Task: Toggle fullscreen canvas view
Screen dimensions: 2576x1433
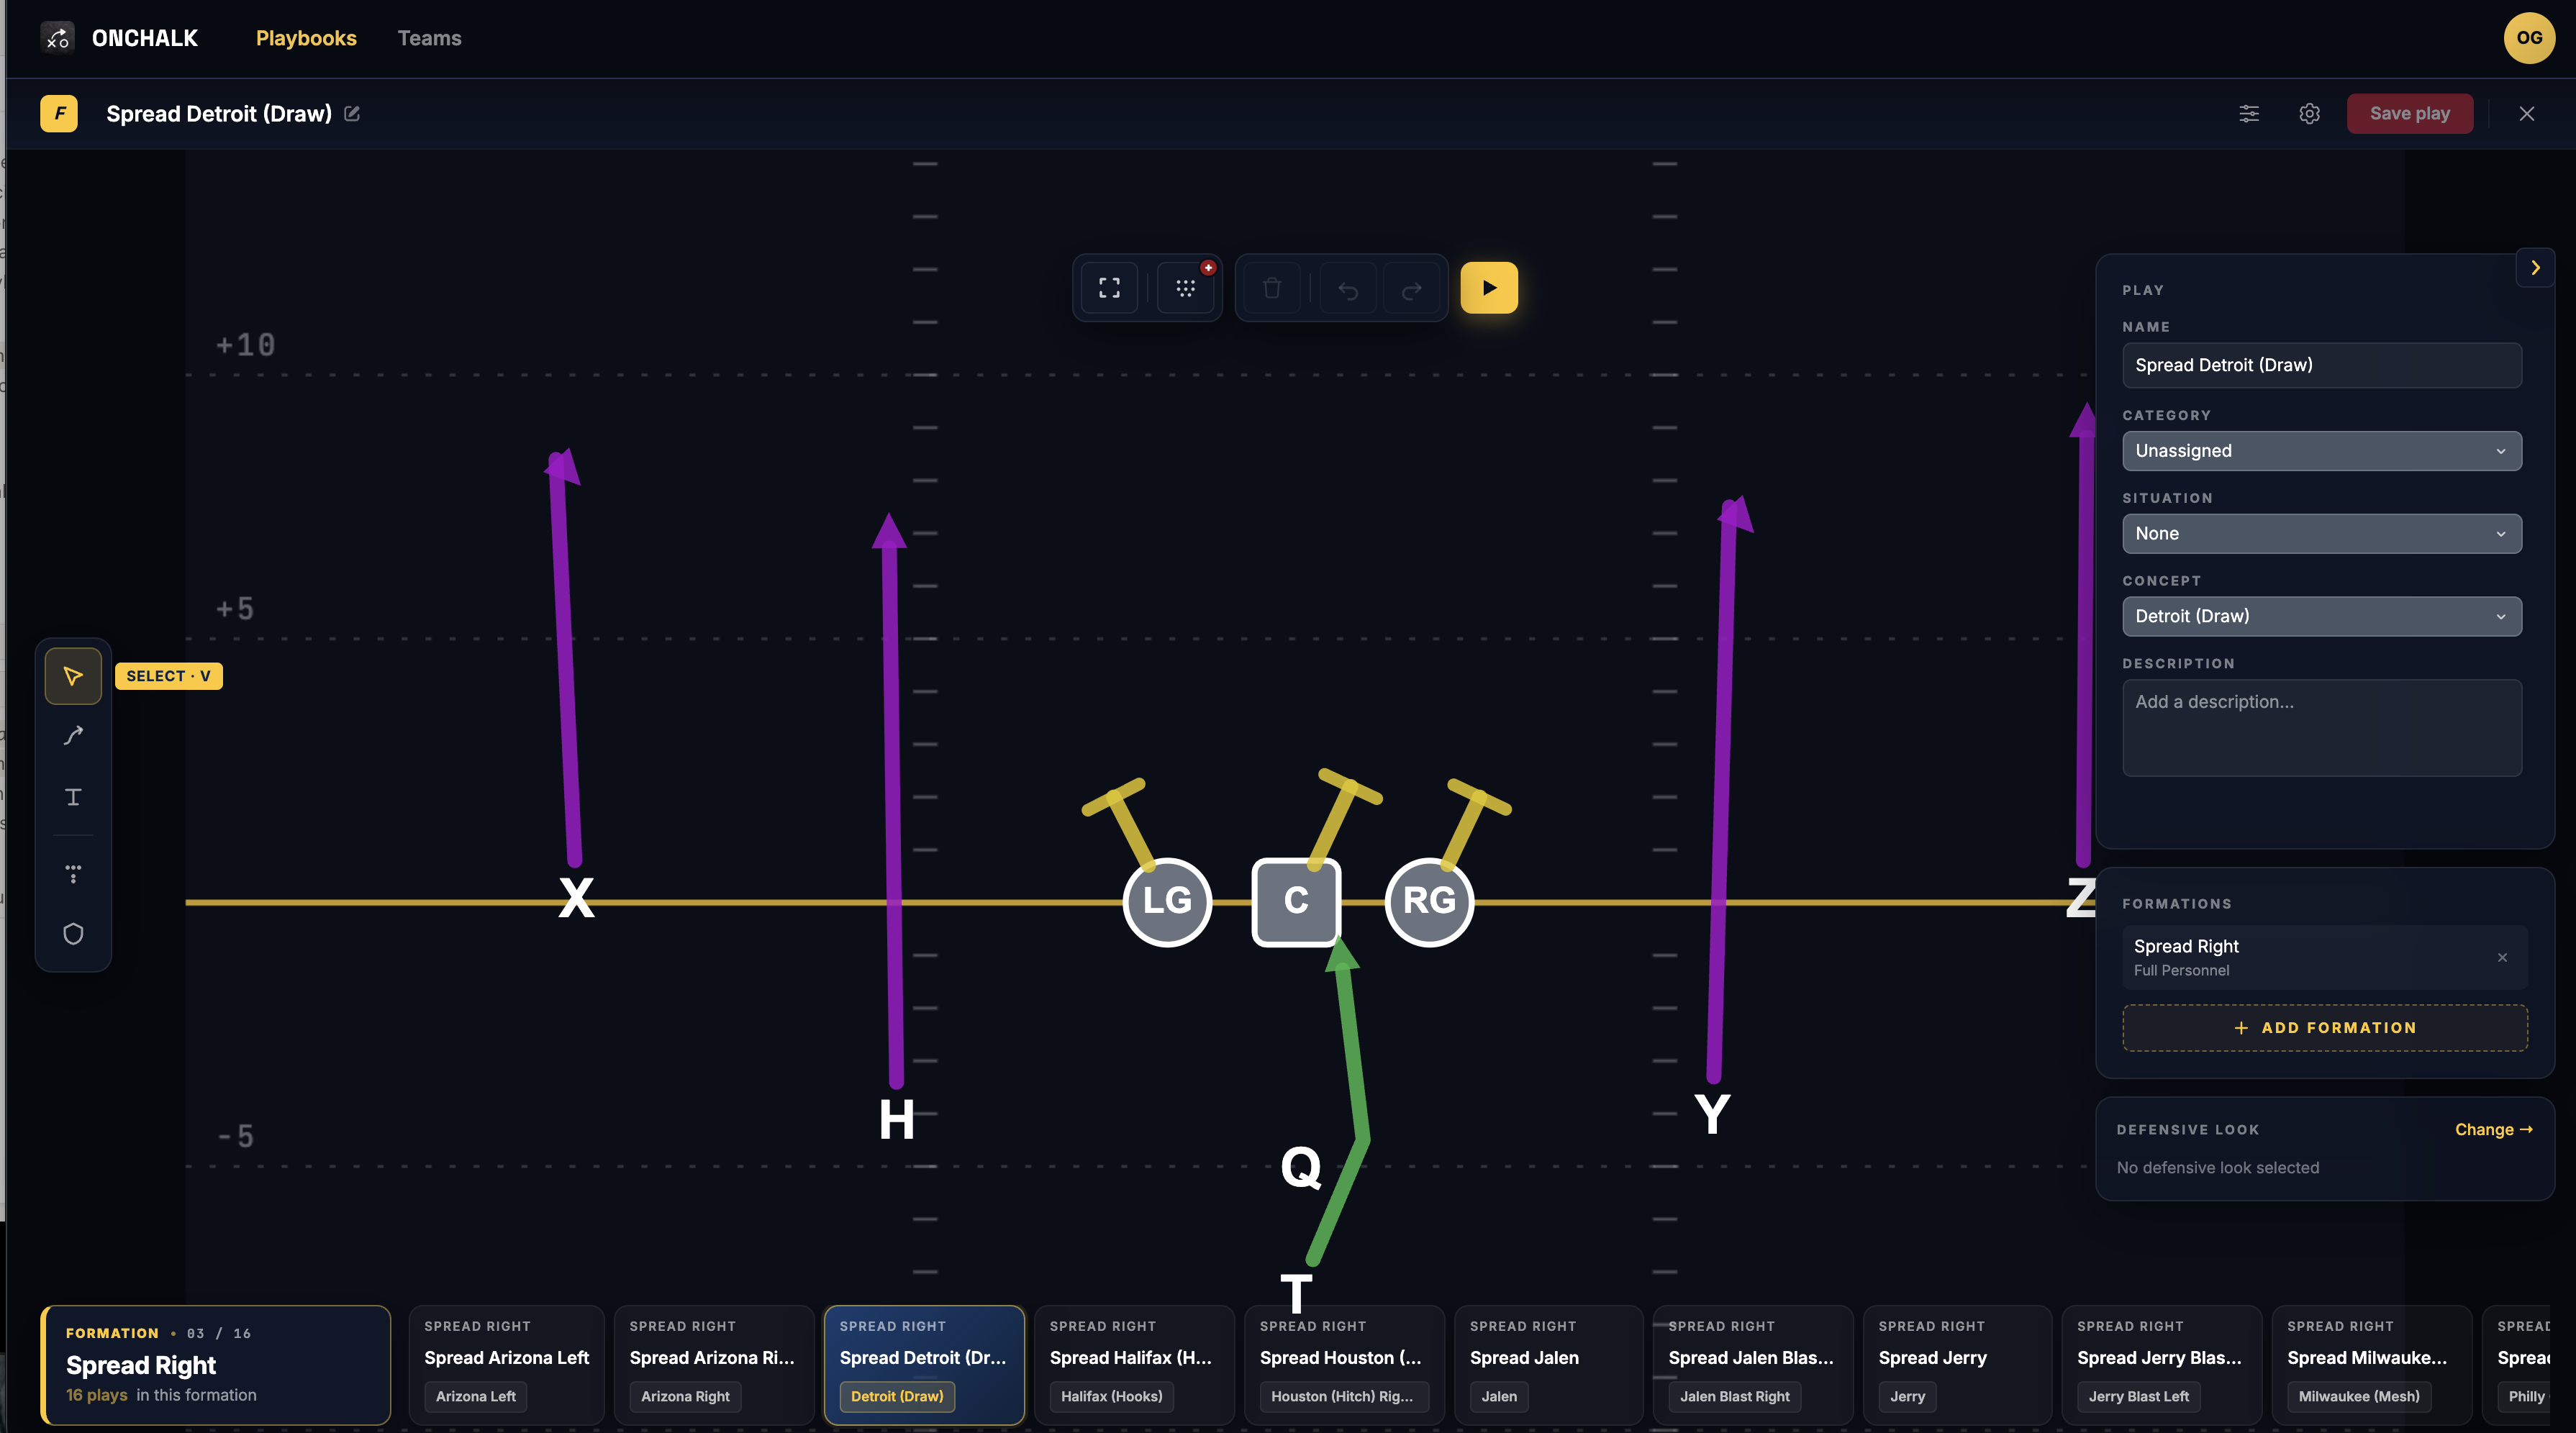Action: (x=1109, y=288)
